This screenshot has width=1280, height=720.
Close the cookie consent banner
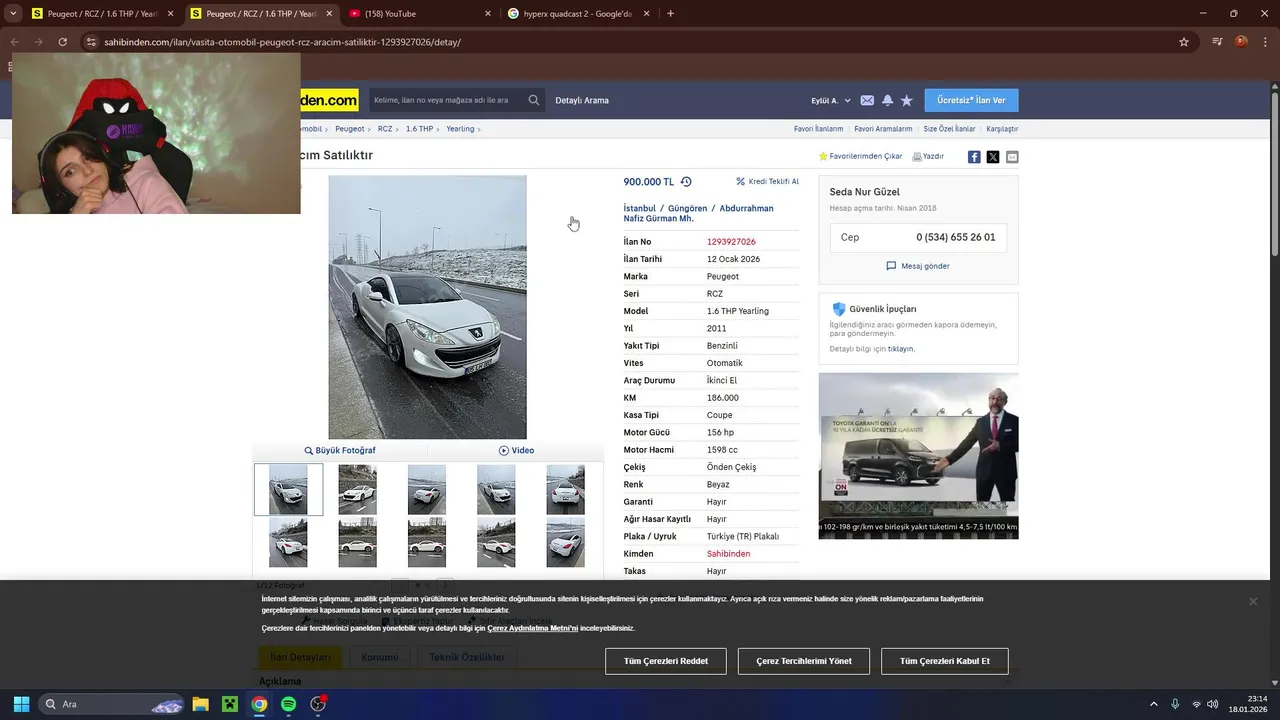click(1252, 601)
